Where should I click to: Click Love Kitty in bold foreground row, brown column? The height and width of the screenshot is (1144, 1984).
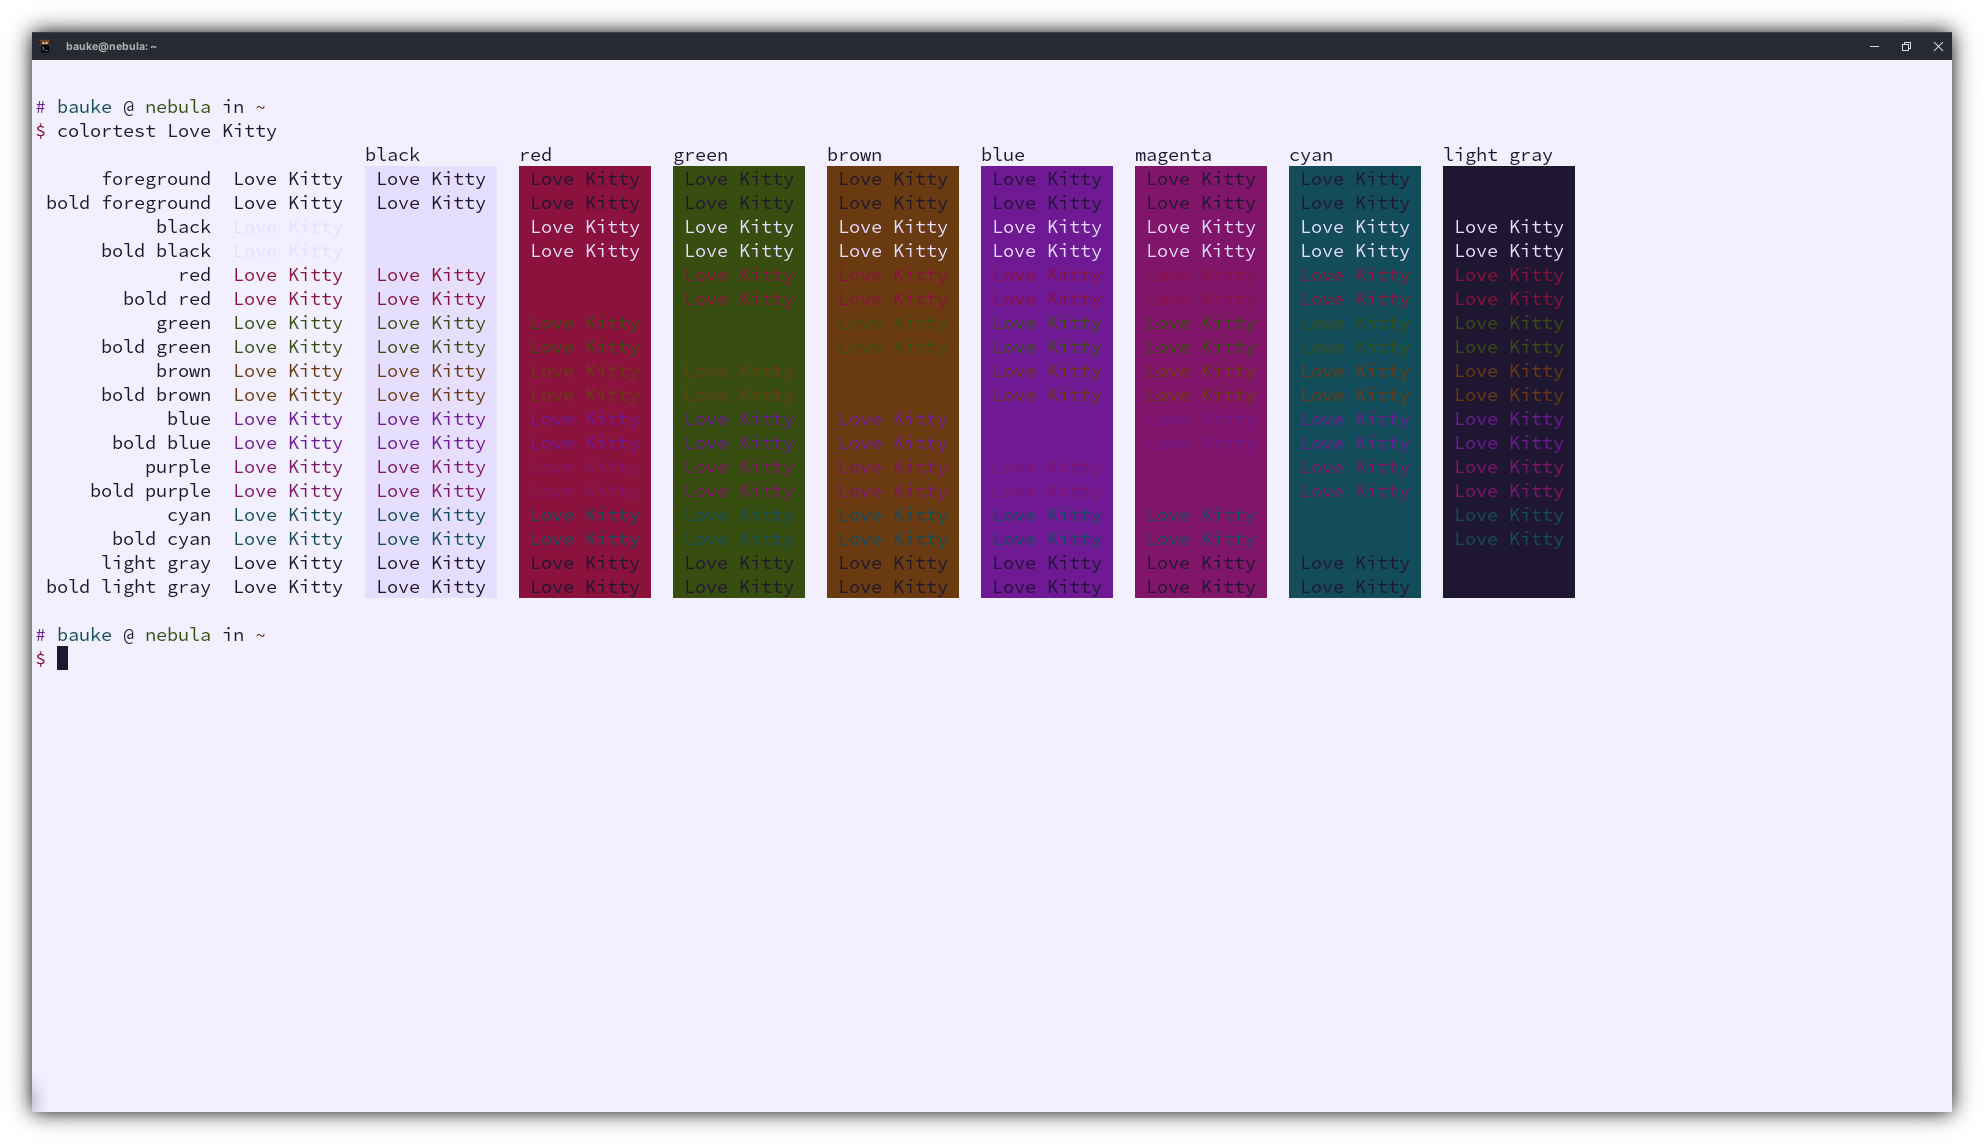893,203
